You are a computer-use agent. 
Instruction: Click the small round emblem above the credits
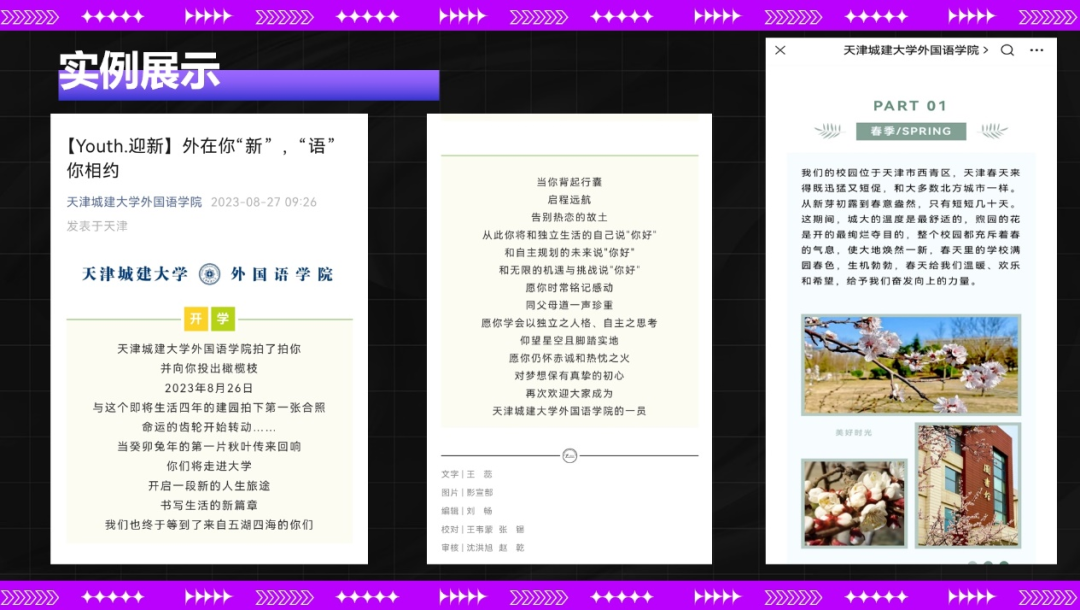coord(570,455)
